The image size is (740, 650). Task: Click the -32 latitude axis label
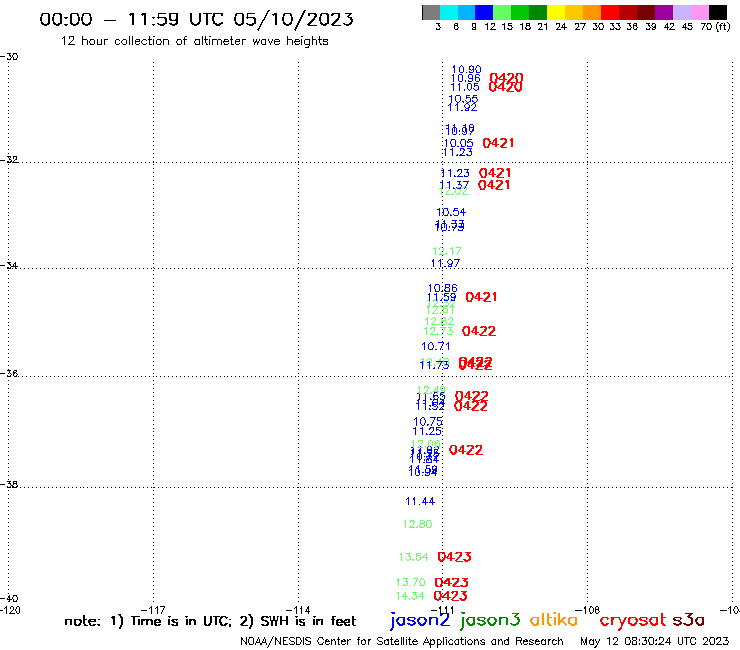[9, 160]
